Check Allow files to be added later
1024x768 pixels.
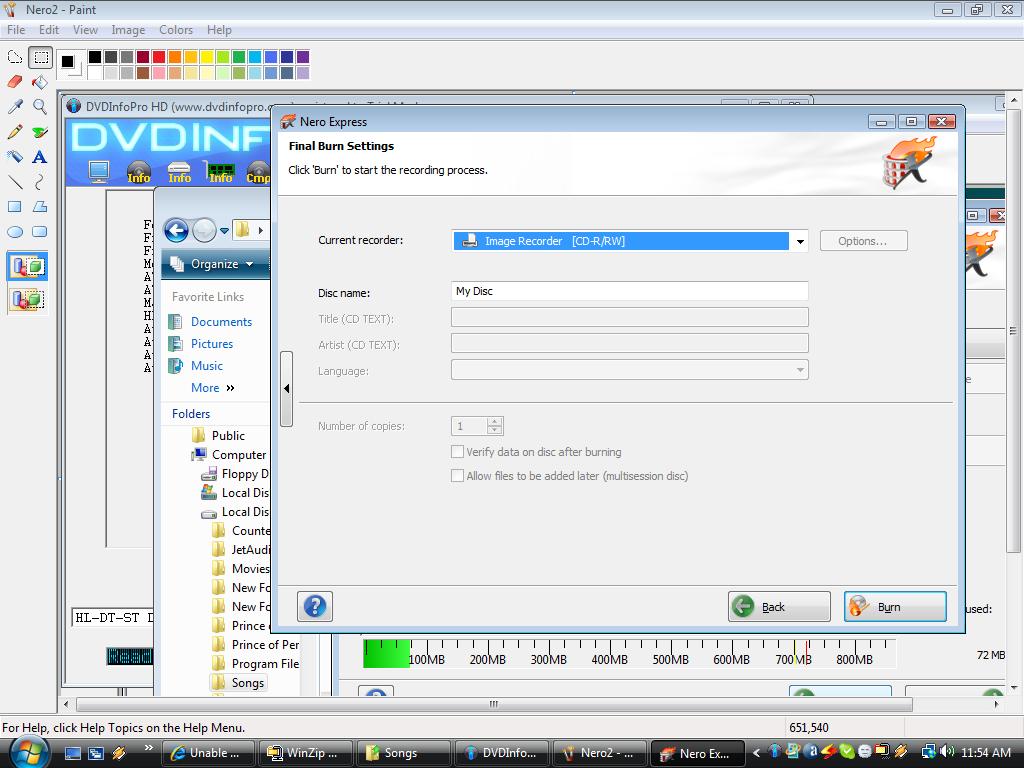point(458,476)
